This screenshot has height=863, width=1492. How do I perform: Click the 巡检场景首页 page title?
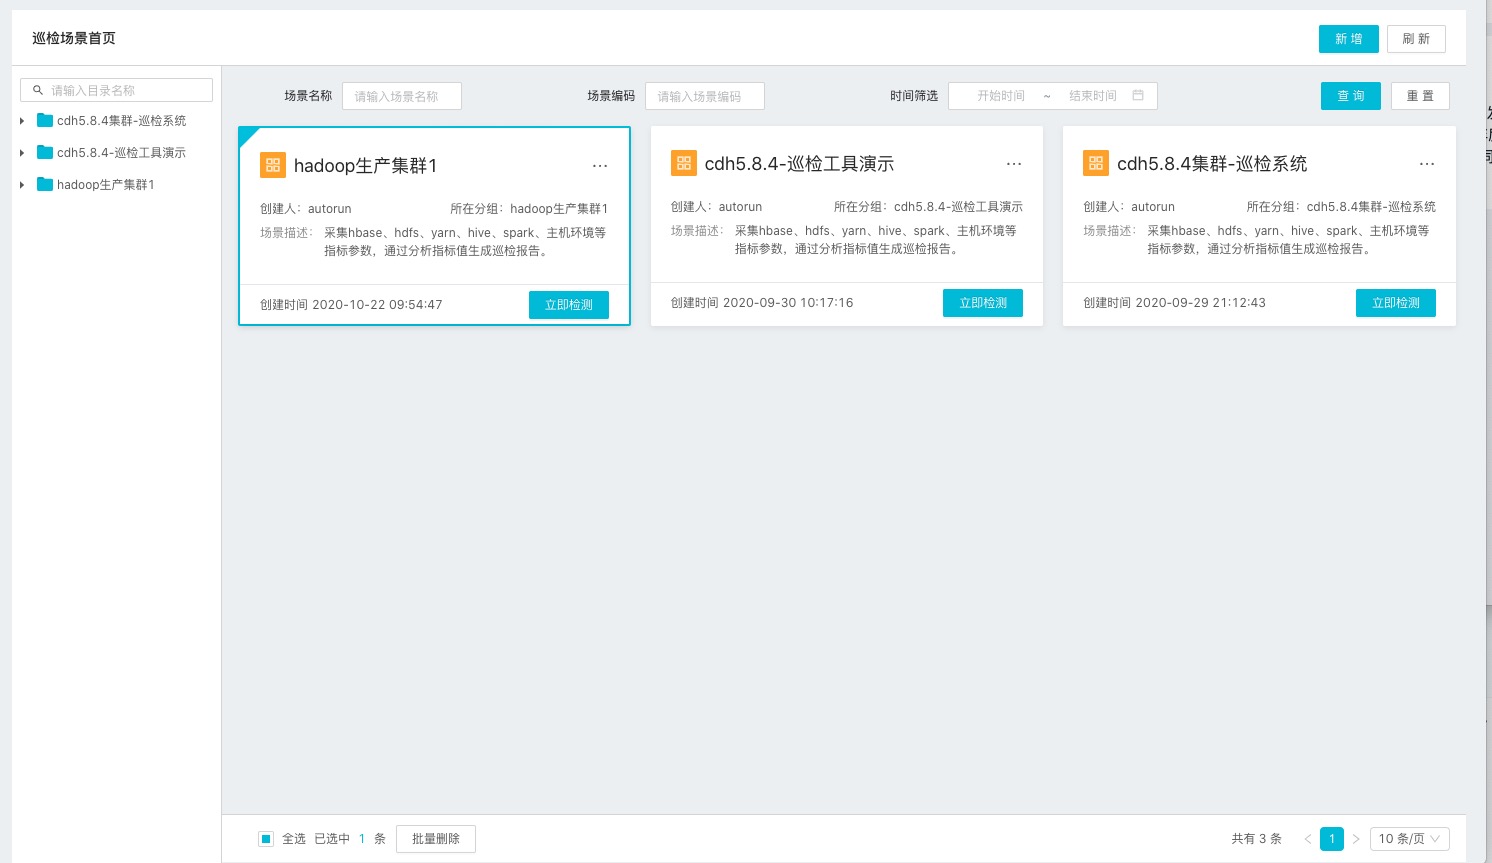pos(74,38)
